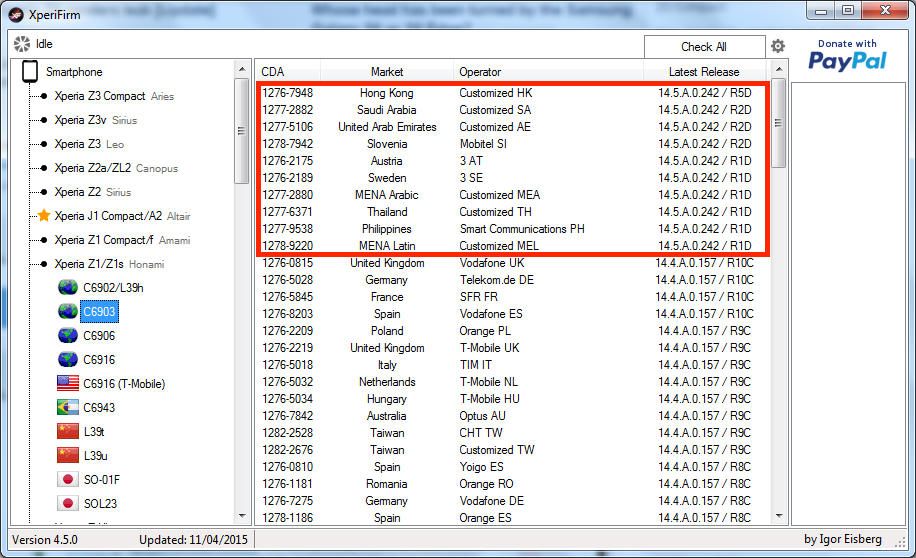
Task: Click the XperiFirm app icon in title bar
Action: click(16, 15)
